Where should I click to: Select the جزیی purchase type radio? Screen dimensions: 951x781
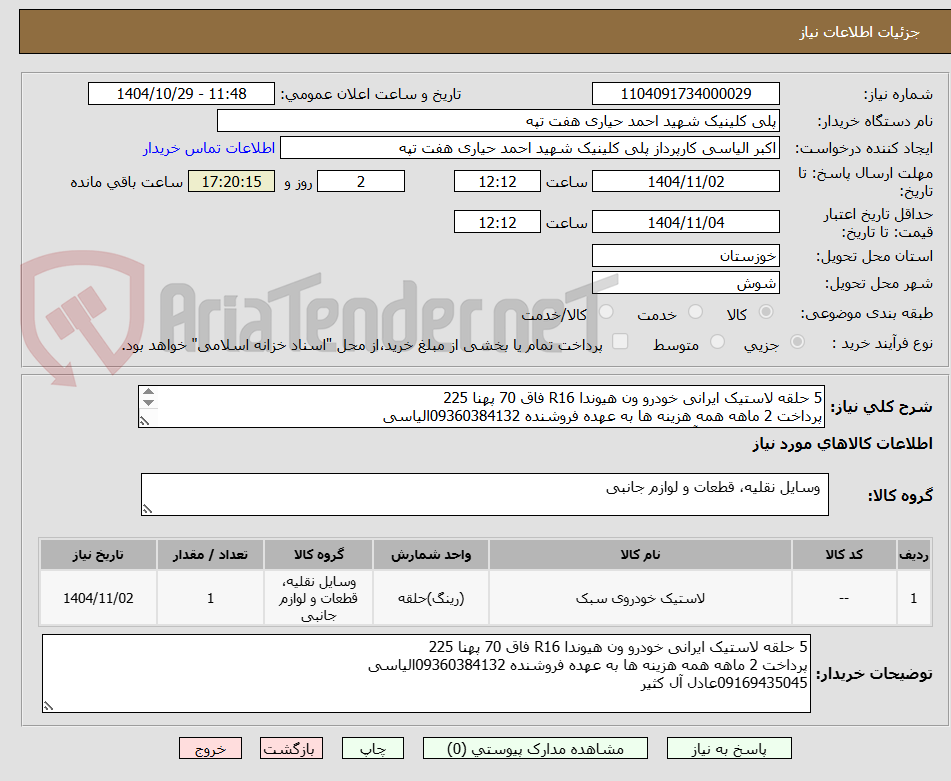coord(798,342)
